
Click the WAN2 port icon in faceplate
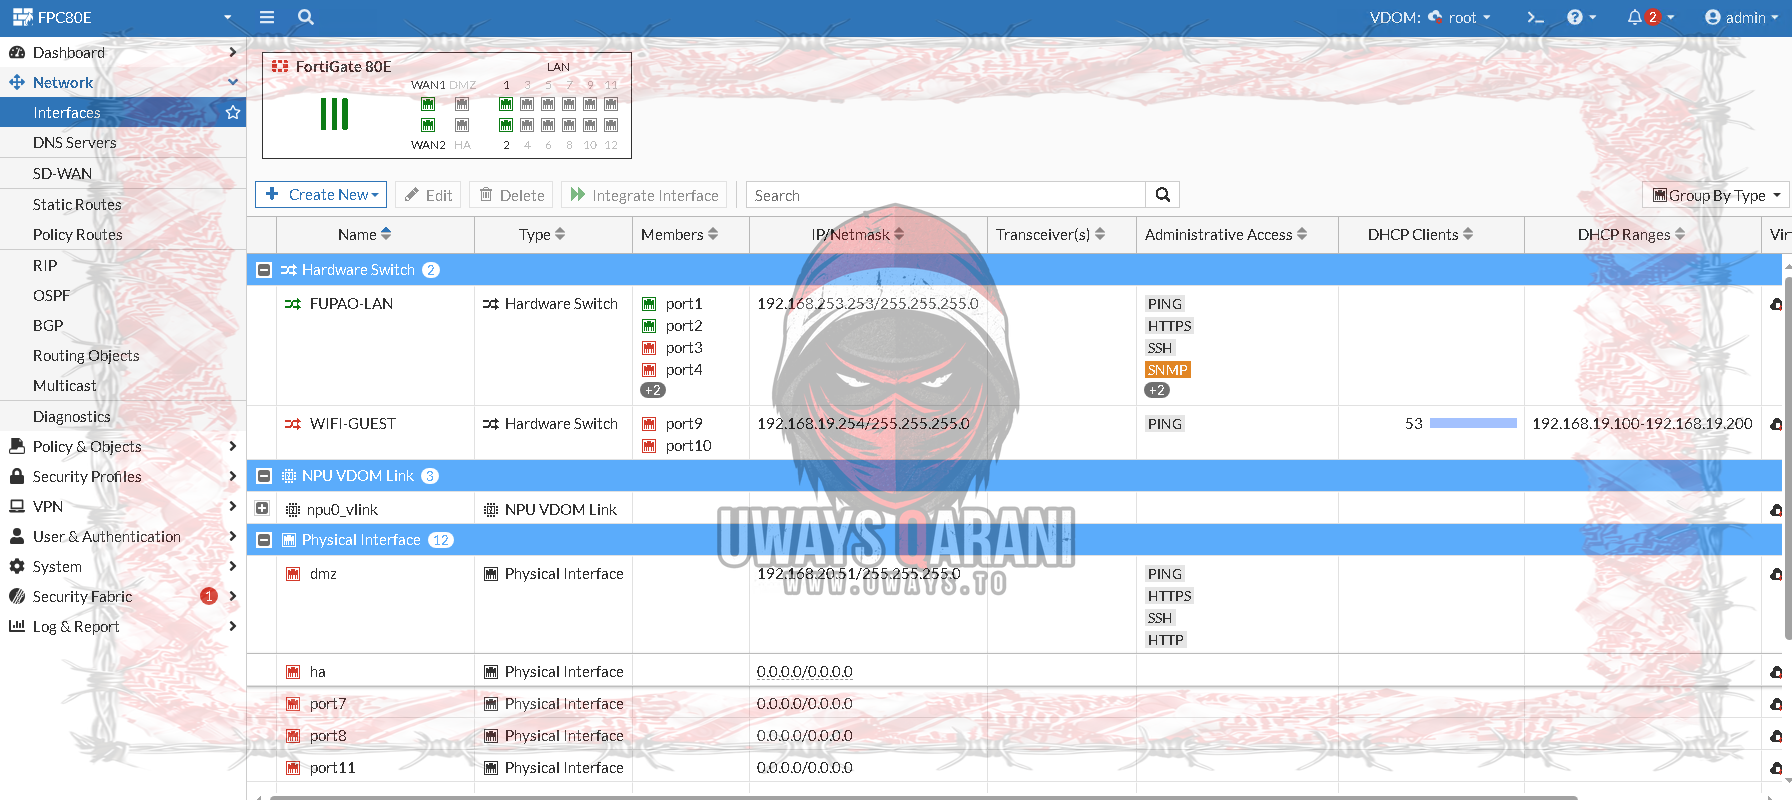click(428, 125)
